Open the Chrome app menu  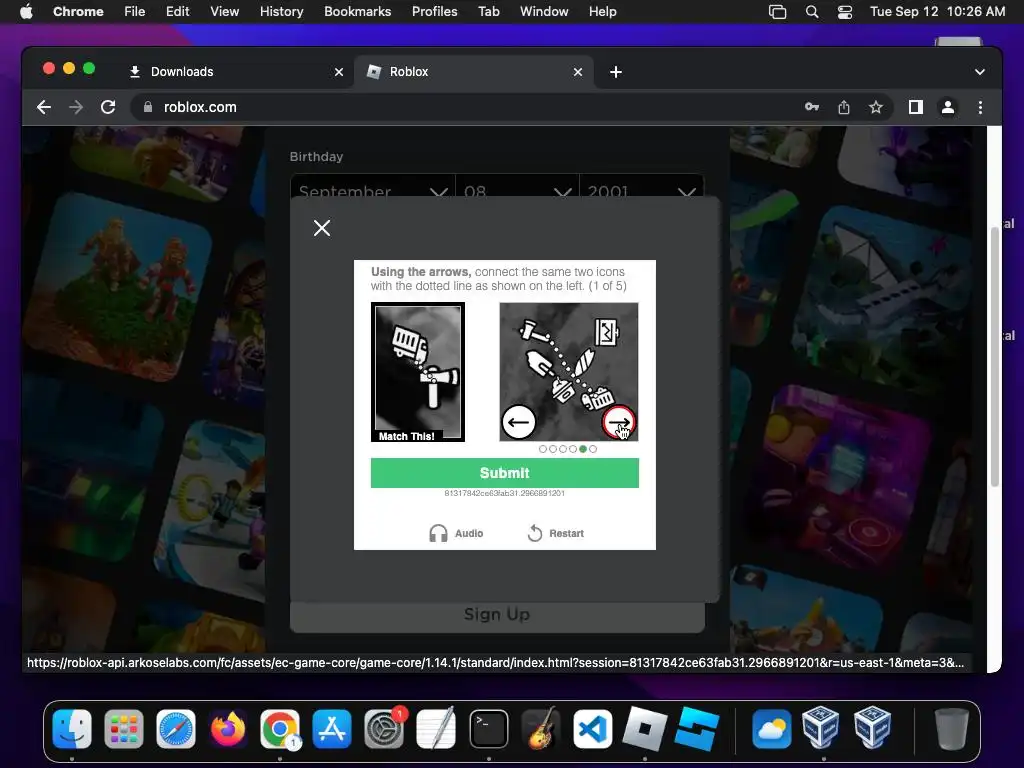pos(78,11)
